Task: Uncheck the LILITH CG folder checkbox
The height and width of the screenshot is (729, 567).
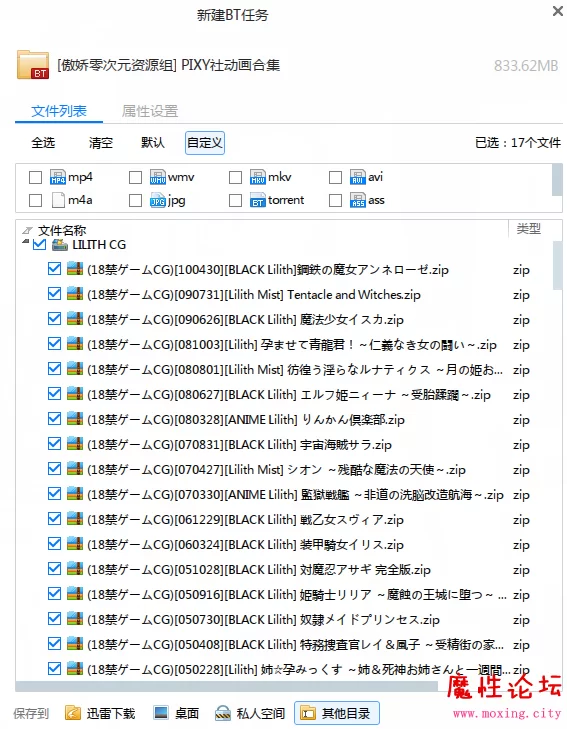Action: click(40, 245)
